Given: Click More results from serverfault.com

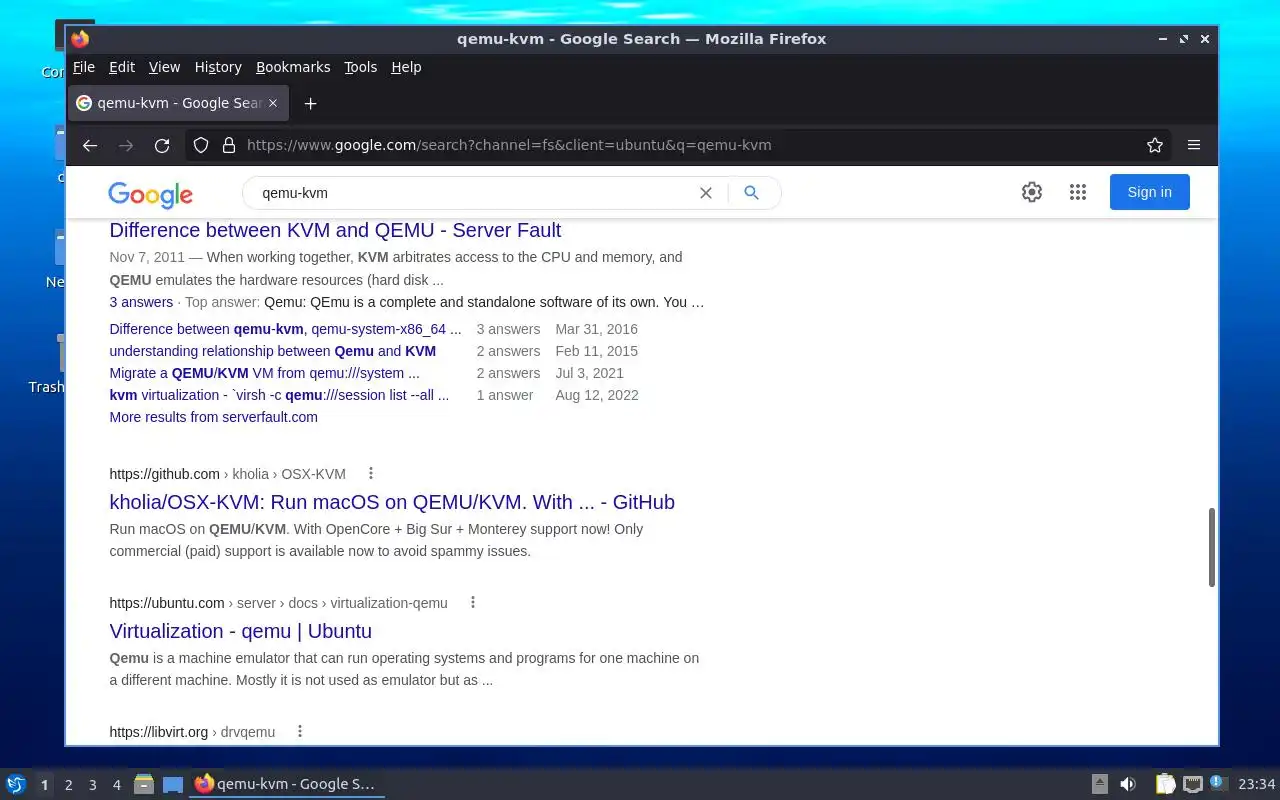Looking at the screenshot, I should point(213,417).
